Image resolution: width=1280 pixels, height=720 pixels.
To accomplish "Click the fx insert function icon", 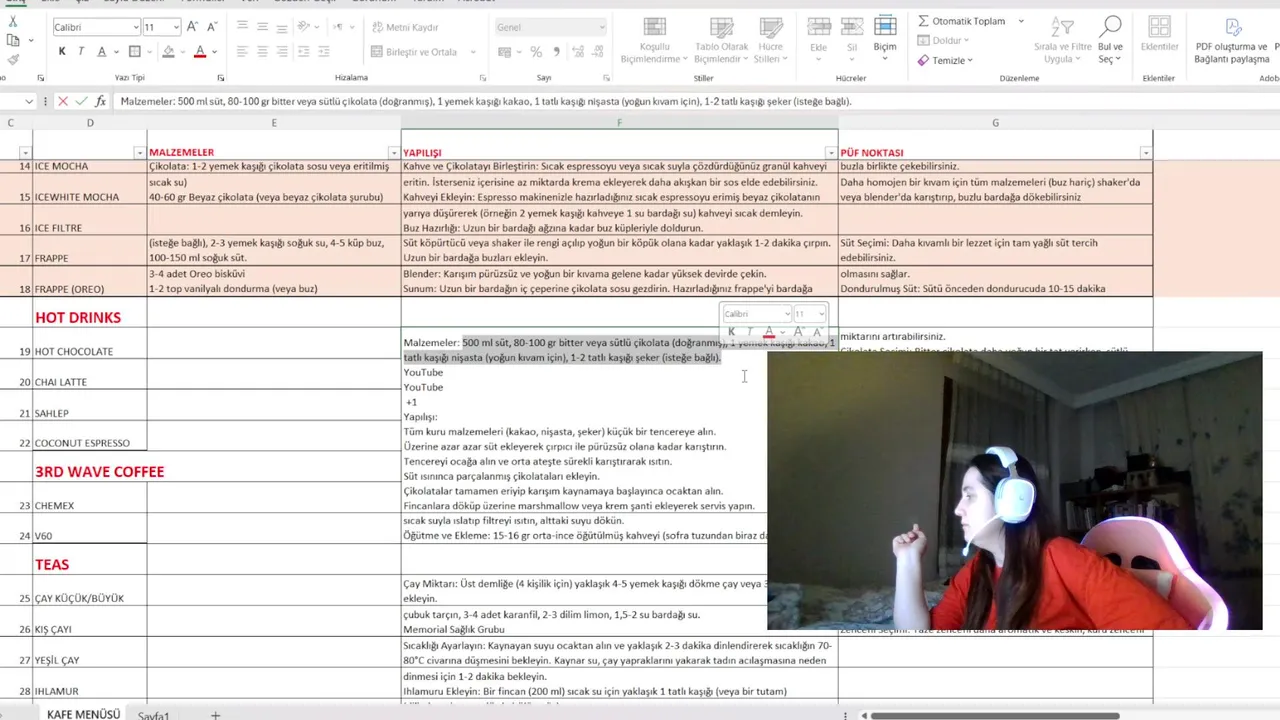I will (x=100, y=101).
